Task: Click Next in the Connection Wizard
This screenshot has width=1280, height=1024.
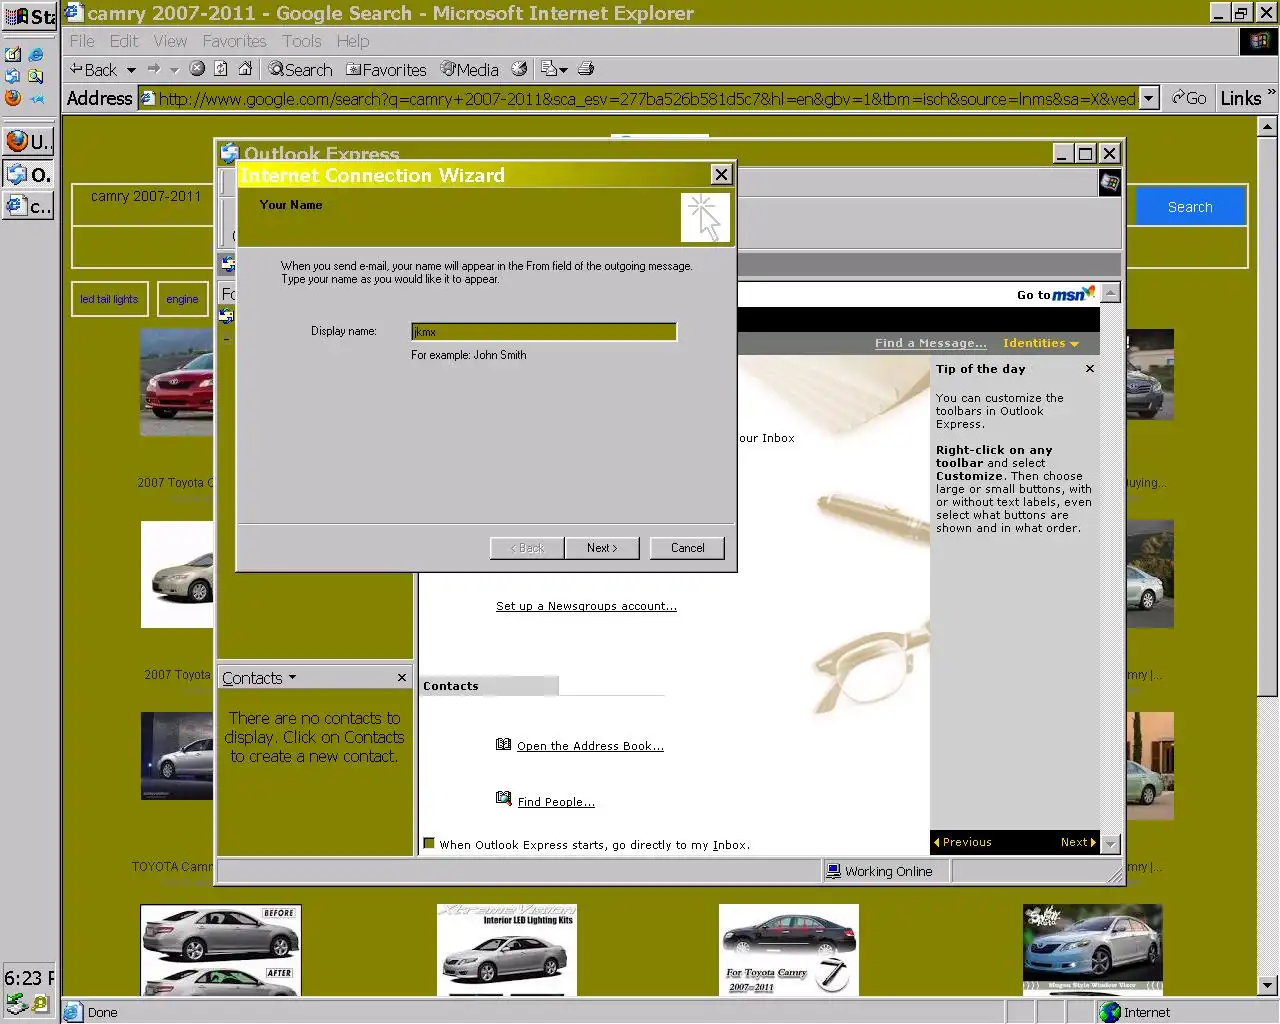Action: (x=601, y=548)
